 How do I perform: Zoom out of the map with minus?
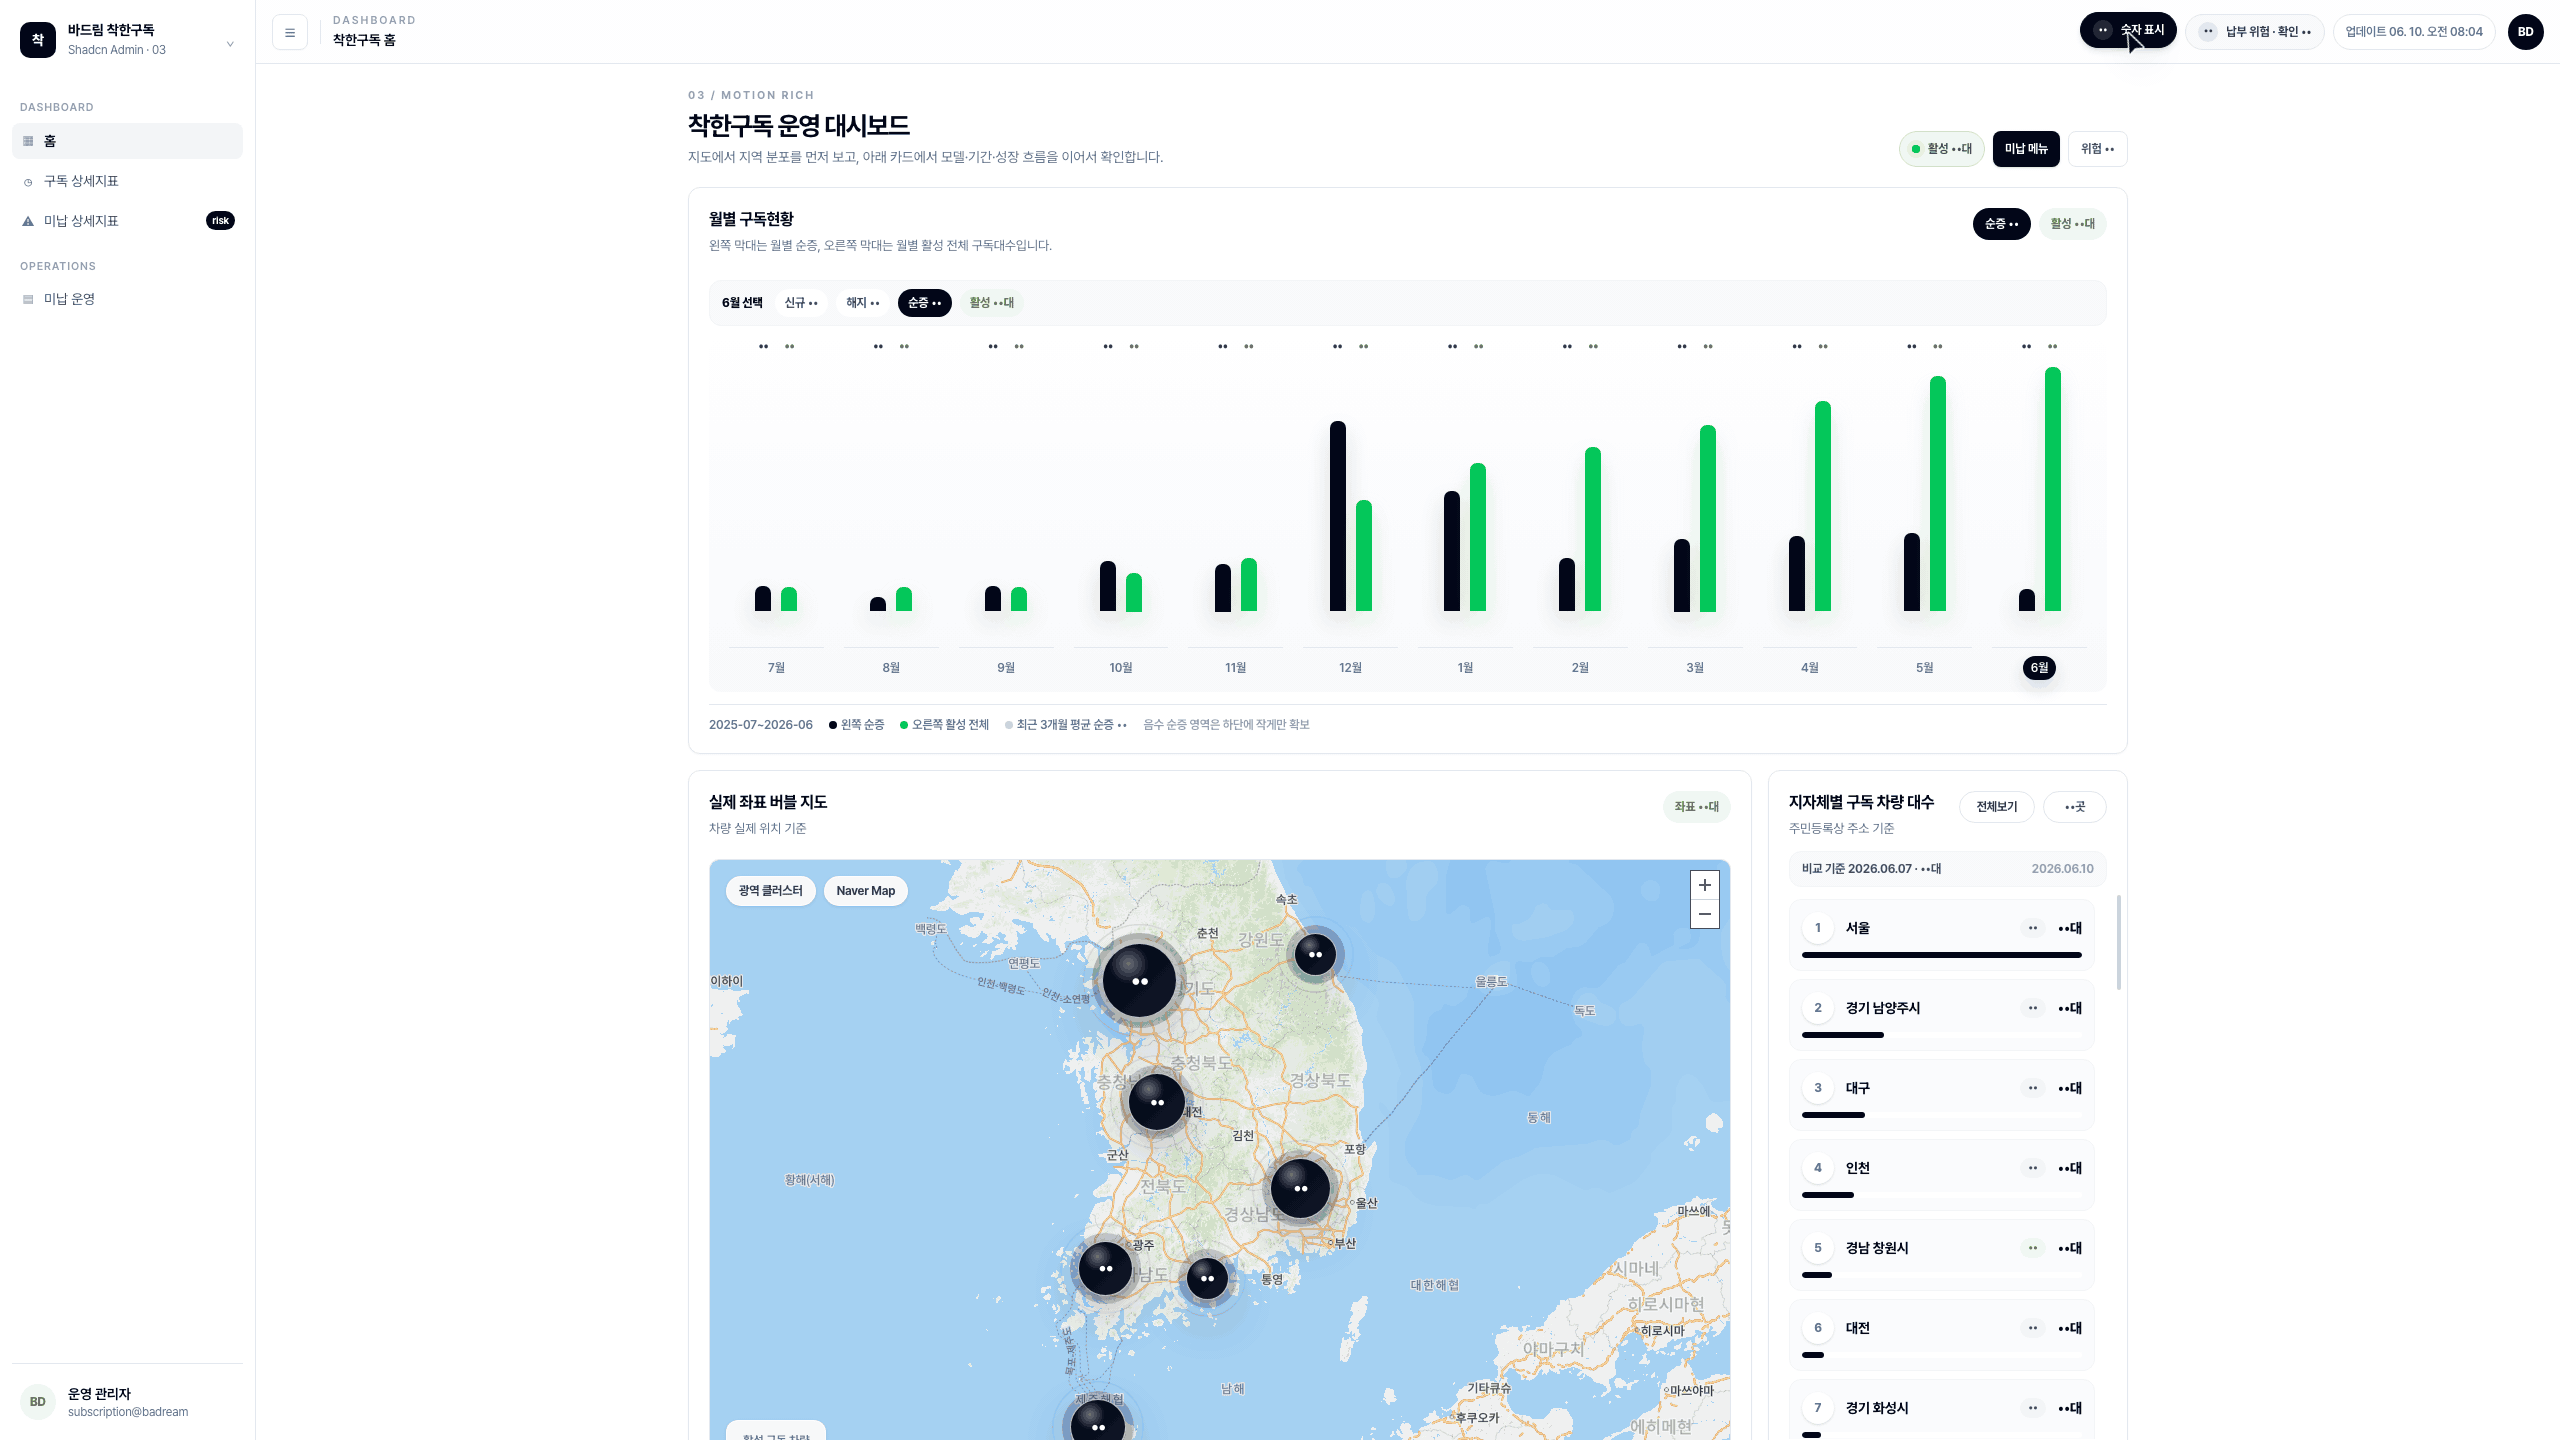pos(1705,914)
